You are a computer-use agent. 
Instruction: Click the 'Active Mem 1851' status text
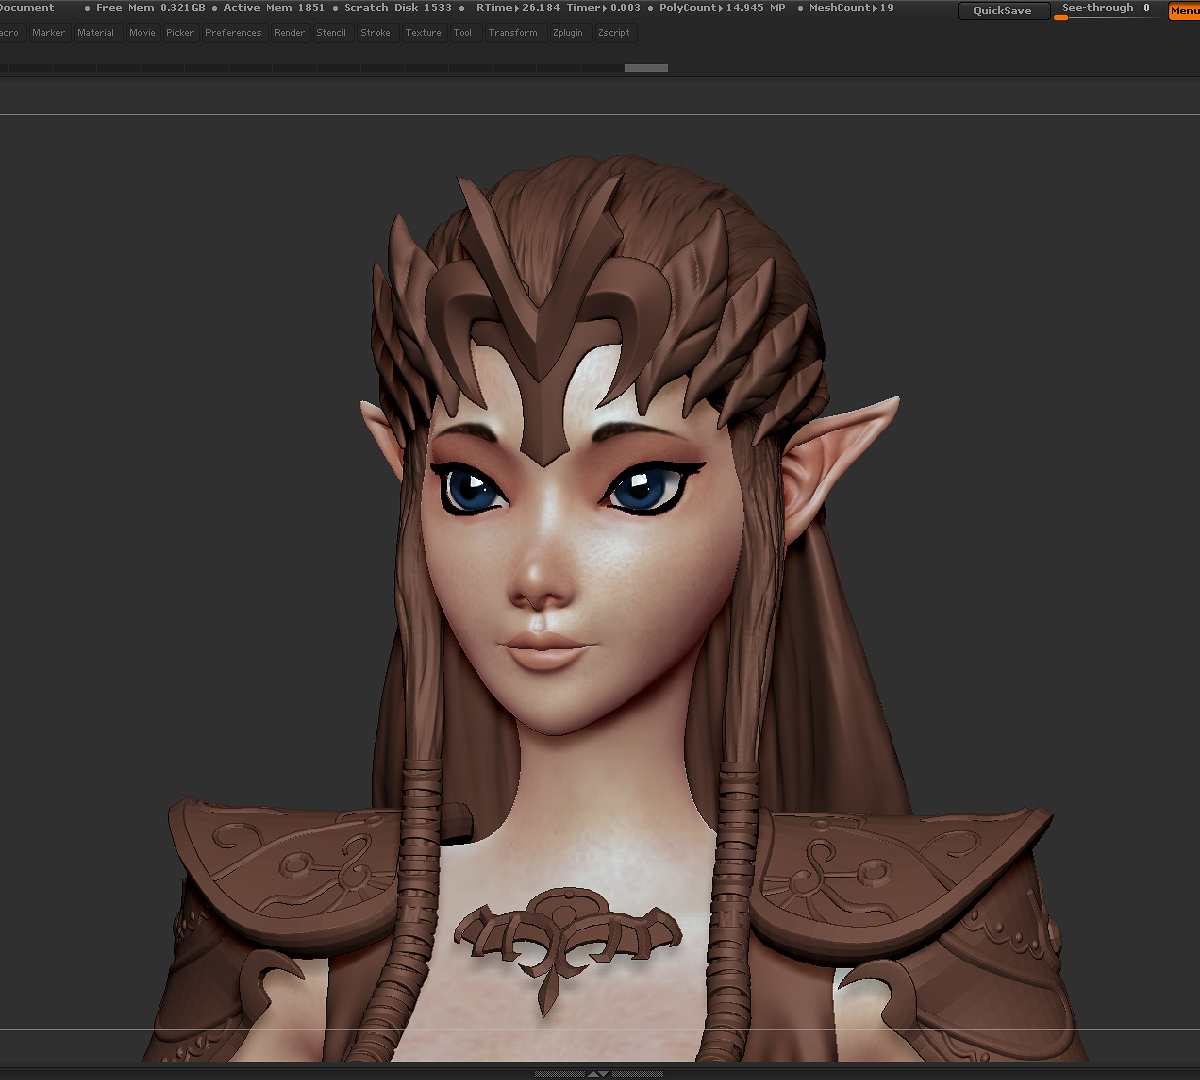(x=274, y=8)
